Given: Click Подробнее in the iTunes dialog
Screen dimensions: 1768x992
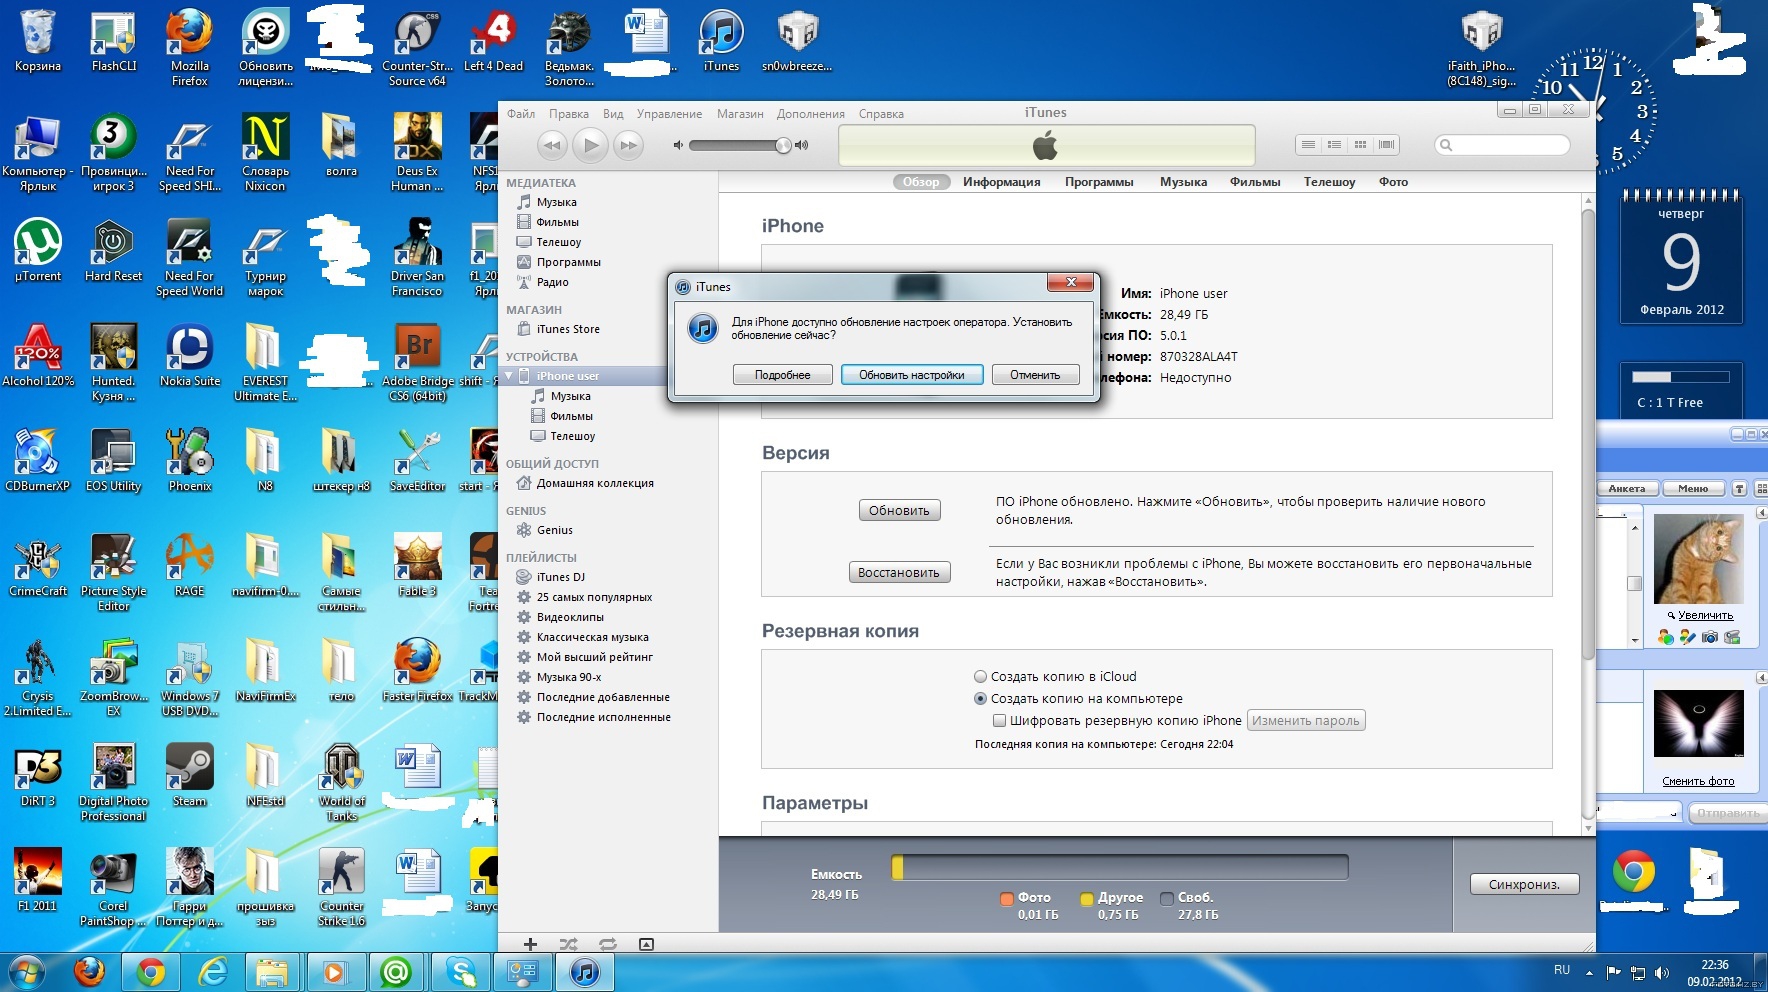Looking at the screenshot, I should [x=783, y=375].
